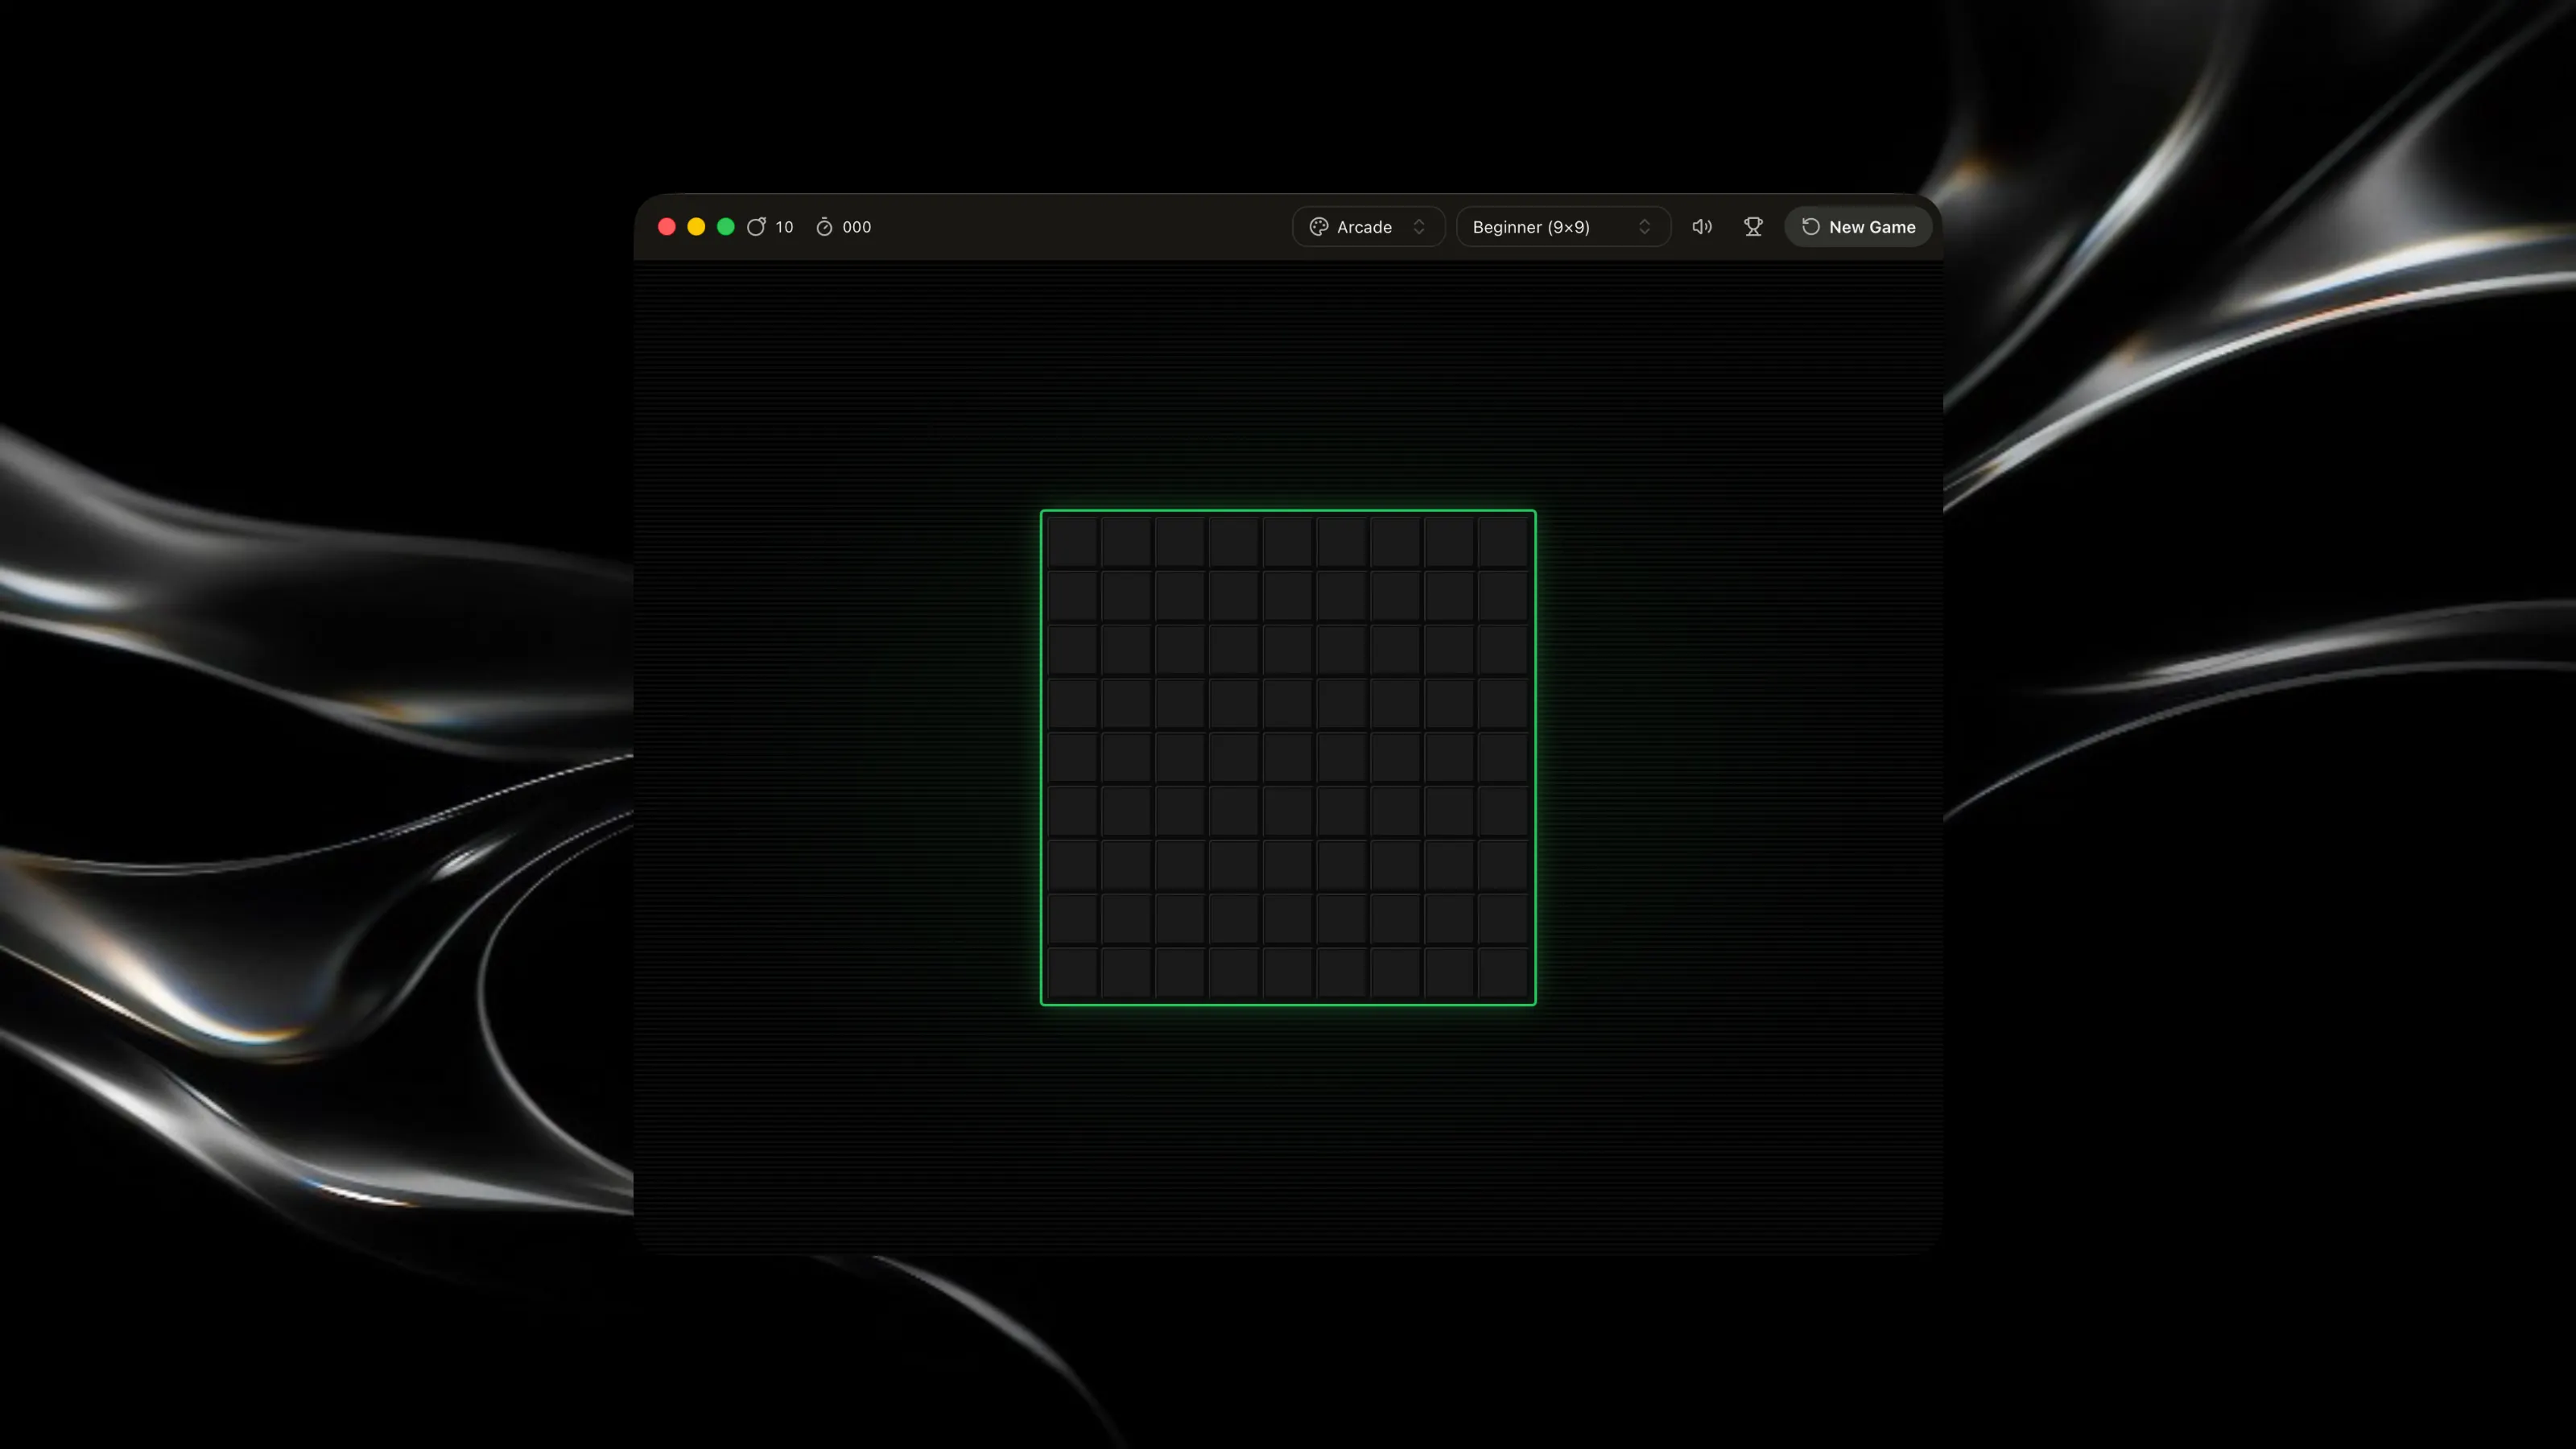Viewport: 2576px width, 1449px height.
Task: Reveal the eighth-row, eighth-column cell
Action: click(x=1449, y=918)
